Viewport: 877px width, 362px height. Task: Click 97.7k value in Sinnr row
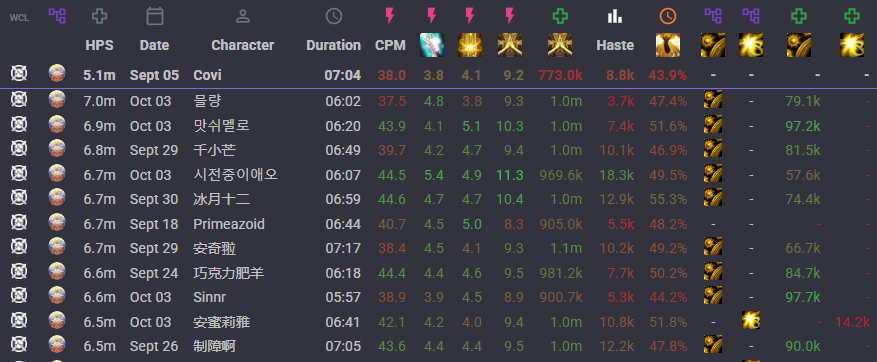pos(803,297)
